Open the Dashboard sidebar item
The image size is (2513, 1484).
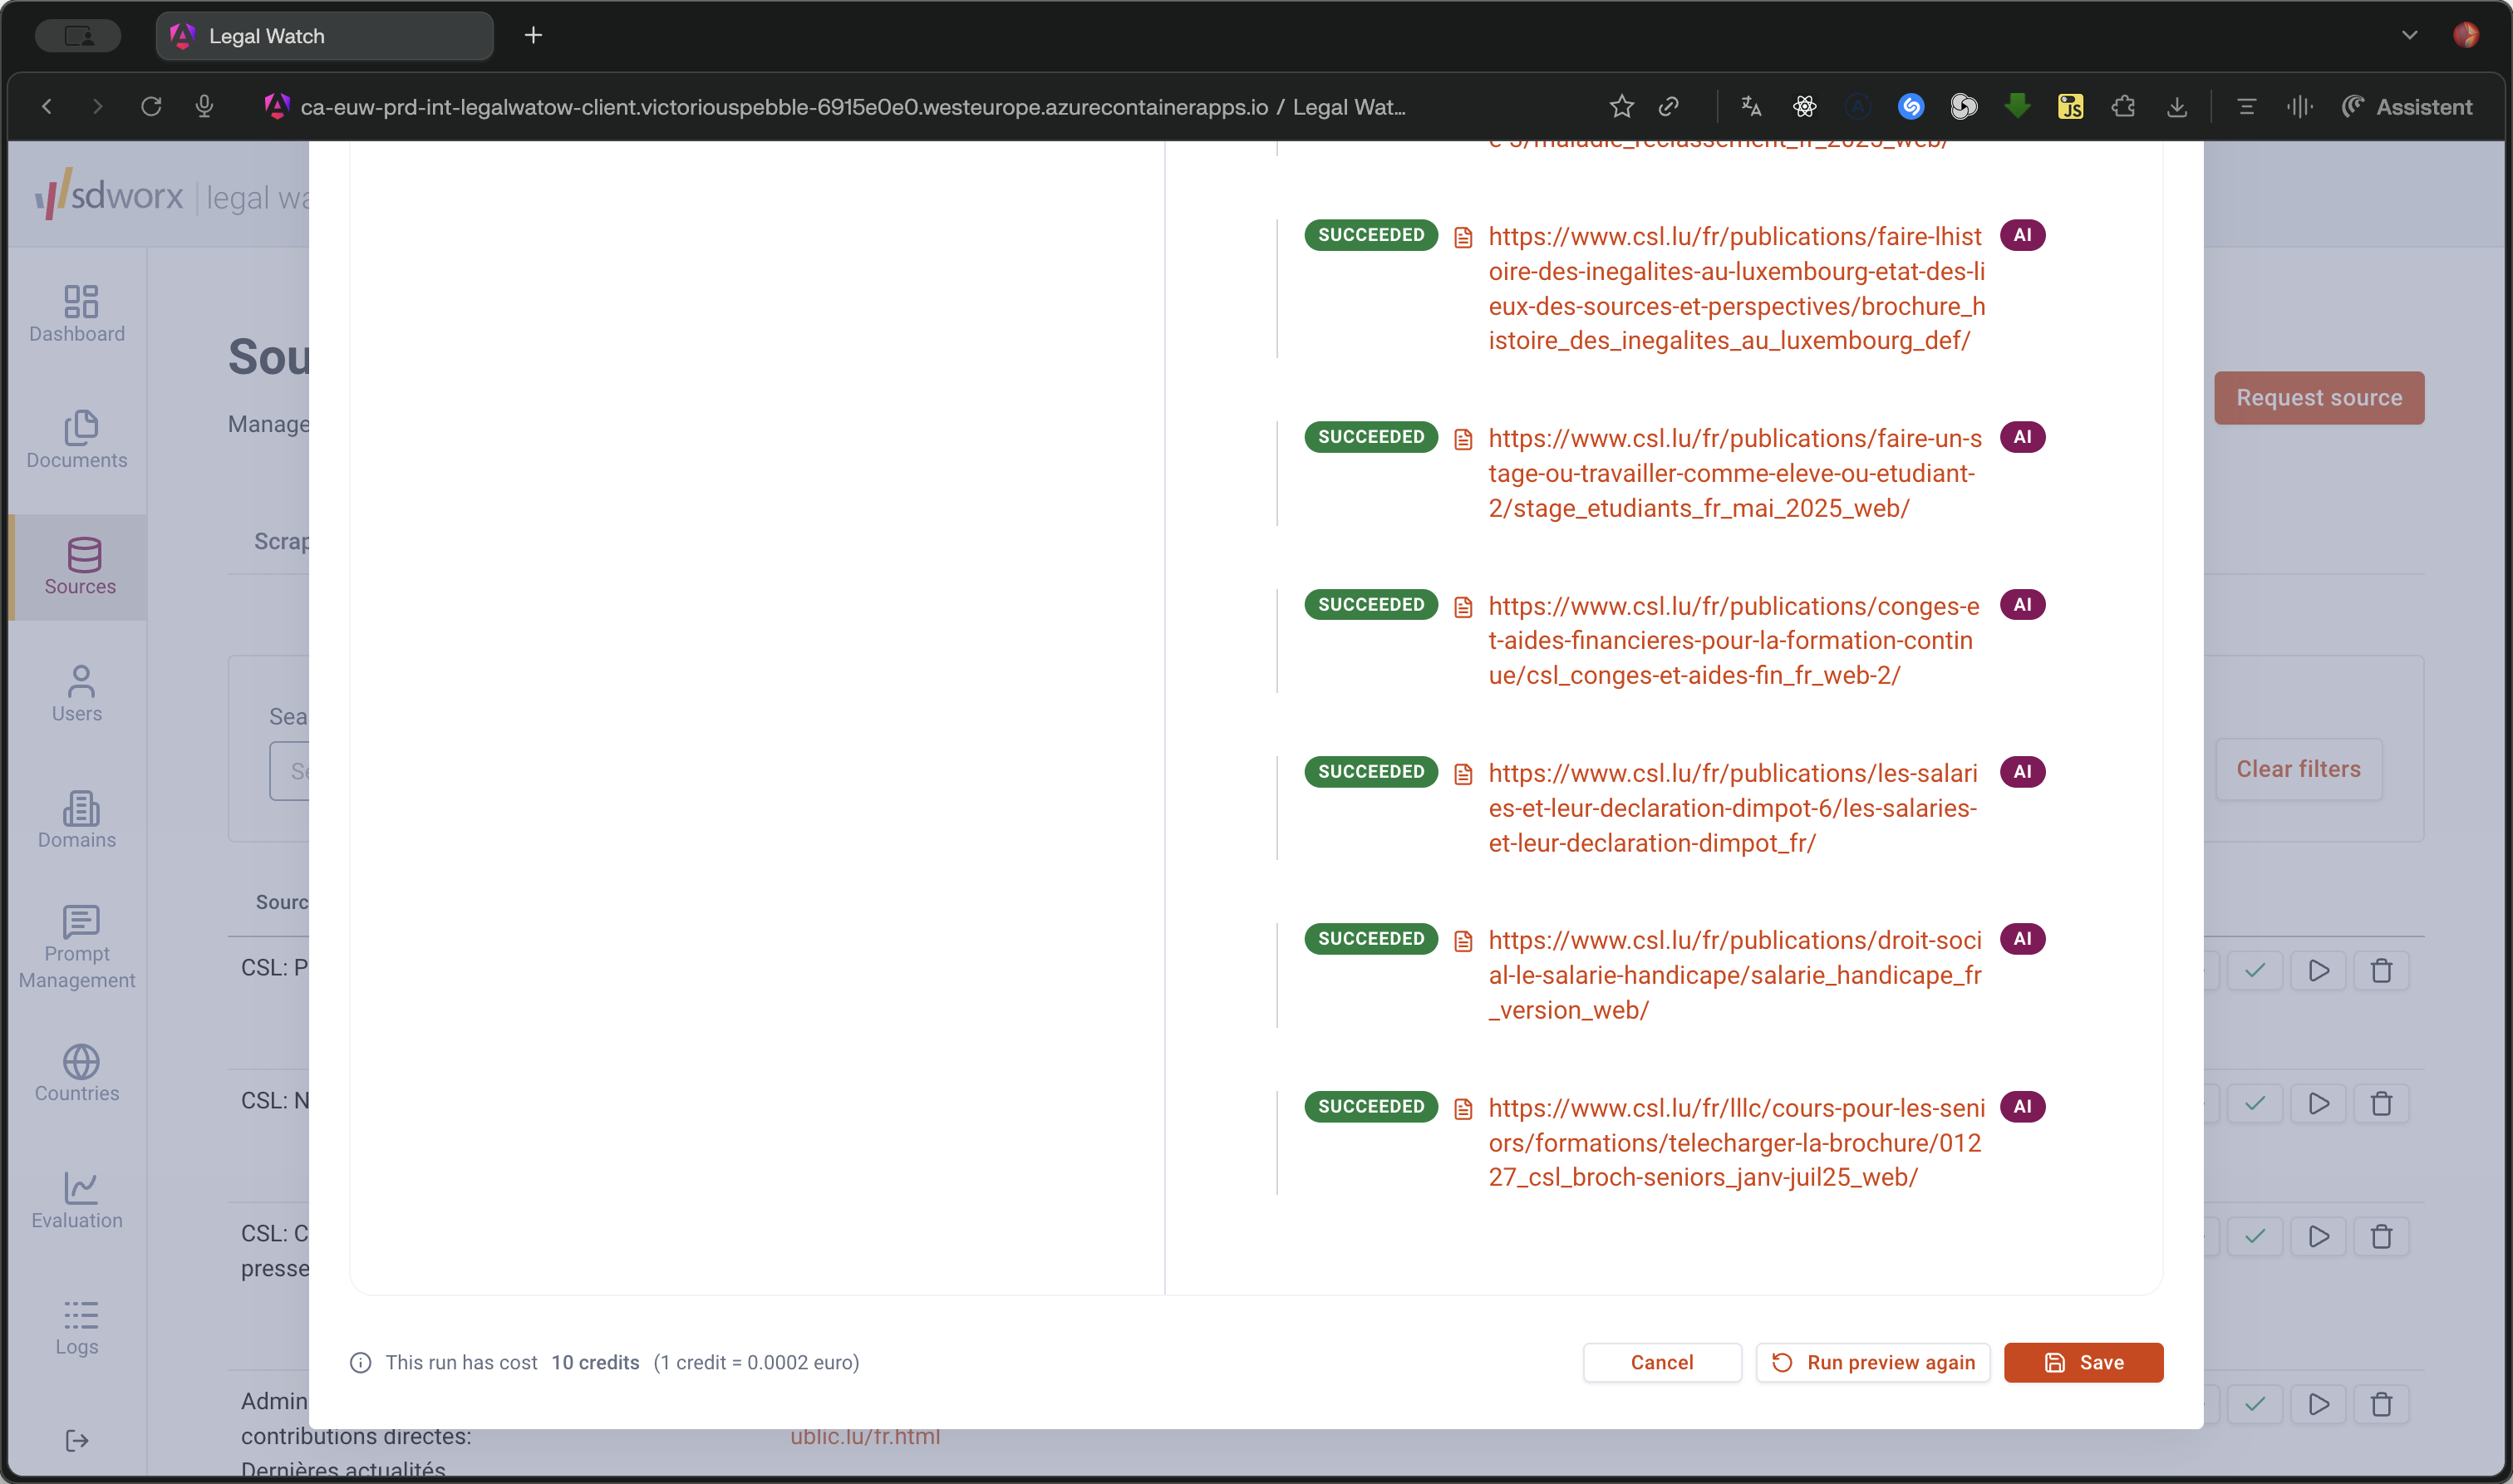(77, 314)
